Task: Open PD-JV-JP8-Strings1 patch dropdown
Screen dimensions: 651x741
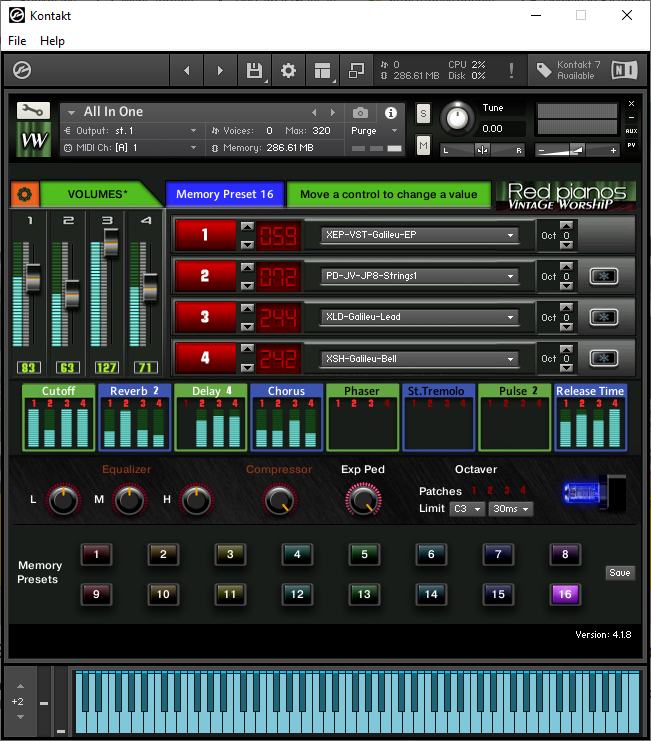Action: (420, 276)
